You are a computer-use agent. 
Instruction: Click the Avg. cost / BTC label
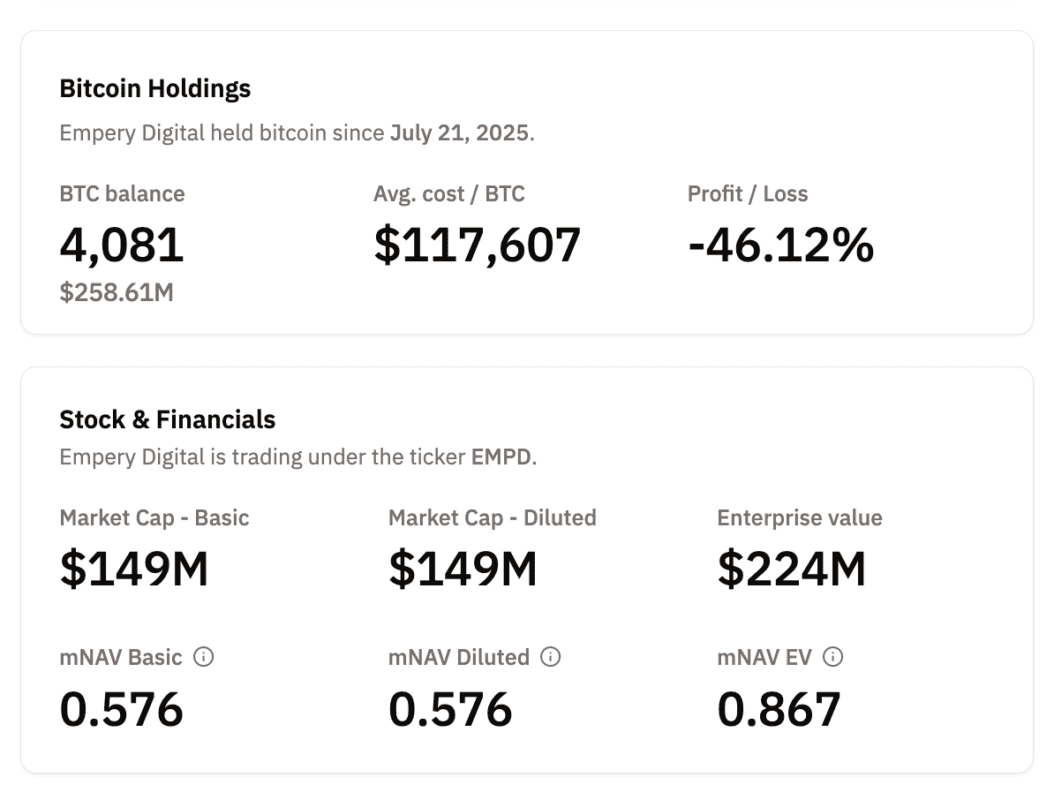coord(449,194)
